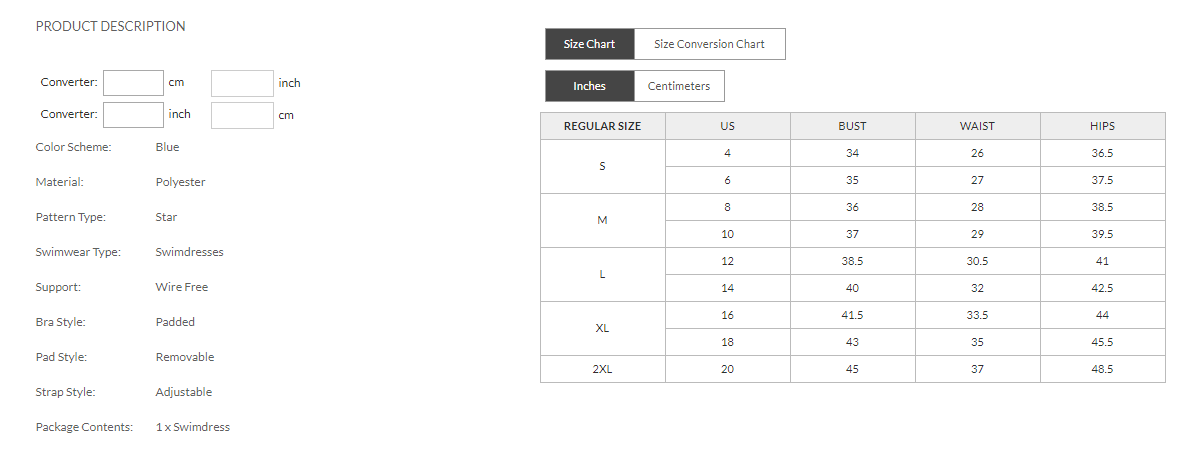The width and height of the screenshot is (1200, 455).
Task: Select the Inches unit toggle
Action: [589, 86]
